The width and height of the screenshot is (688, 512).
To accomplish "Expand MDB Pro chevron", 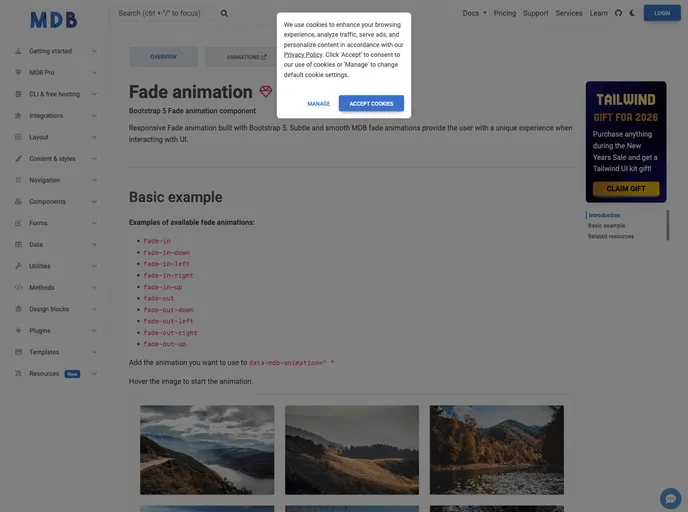I will [x=94, y=72].
